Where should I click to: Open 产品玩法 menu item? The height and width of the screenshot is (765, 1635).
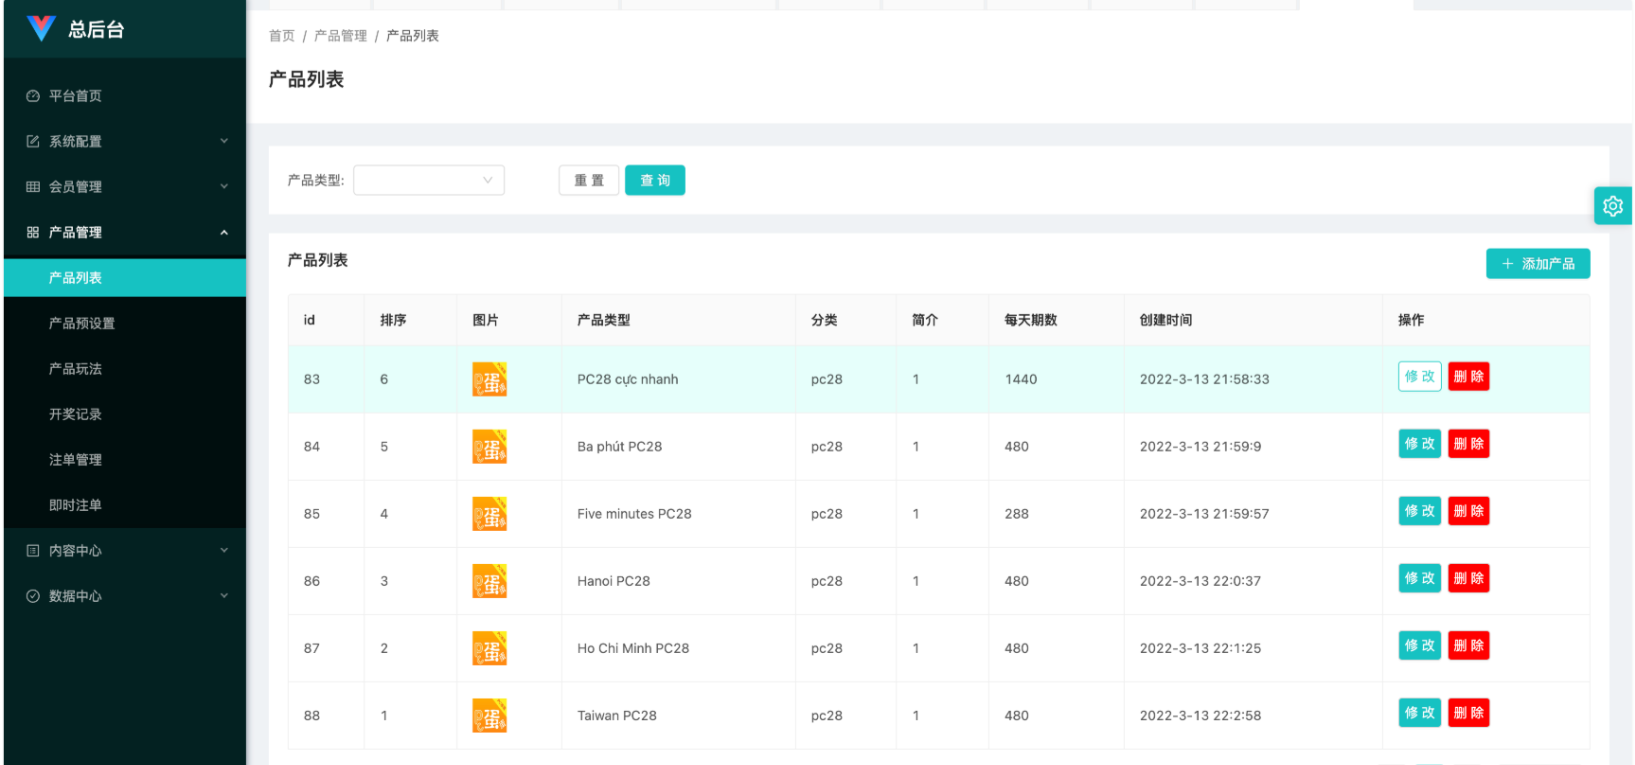point(125,369)
